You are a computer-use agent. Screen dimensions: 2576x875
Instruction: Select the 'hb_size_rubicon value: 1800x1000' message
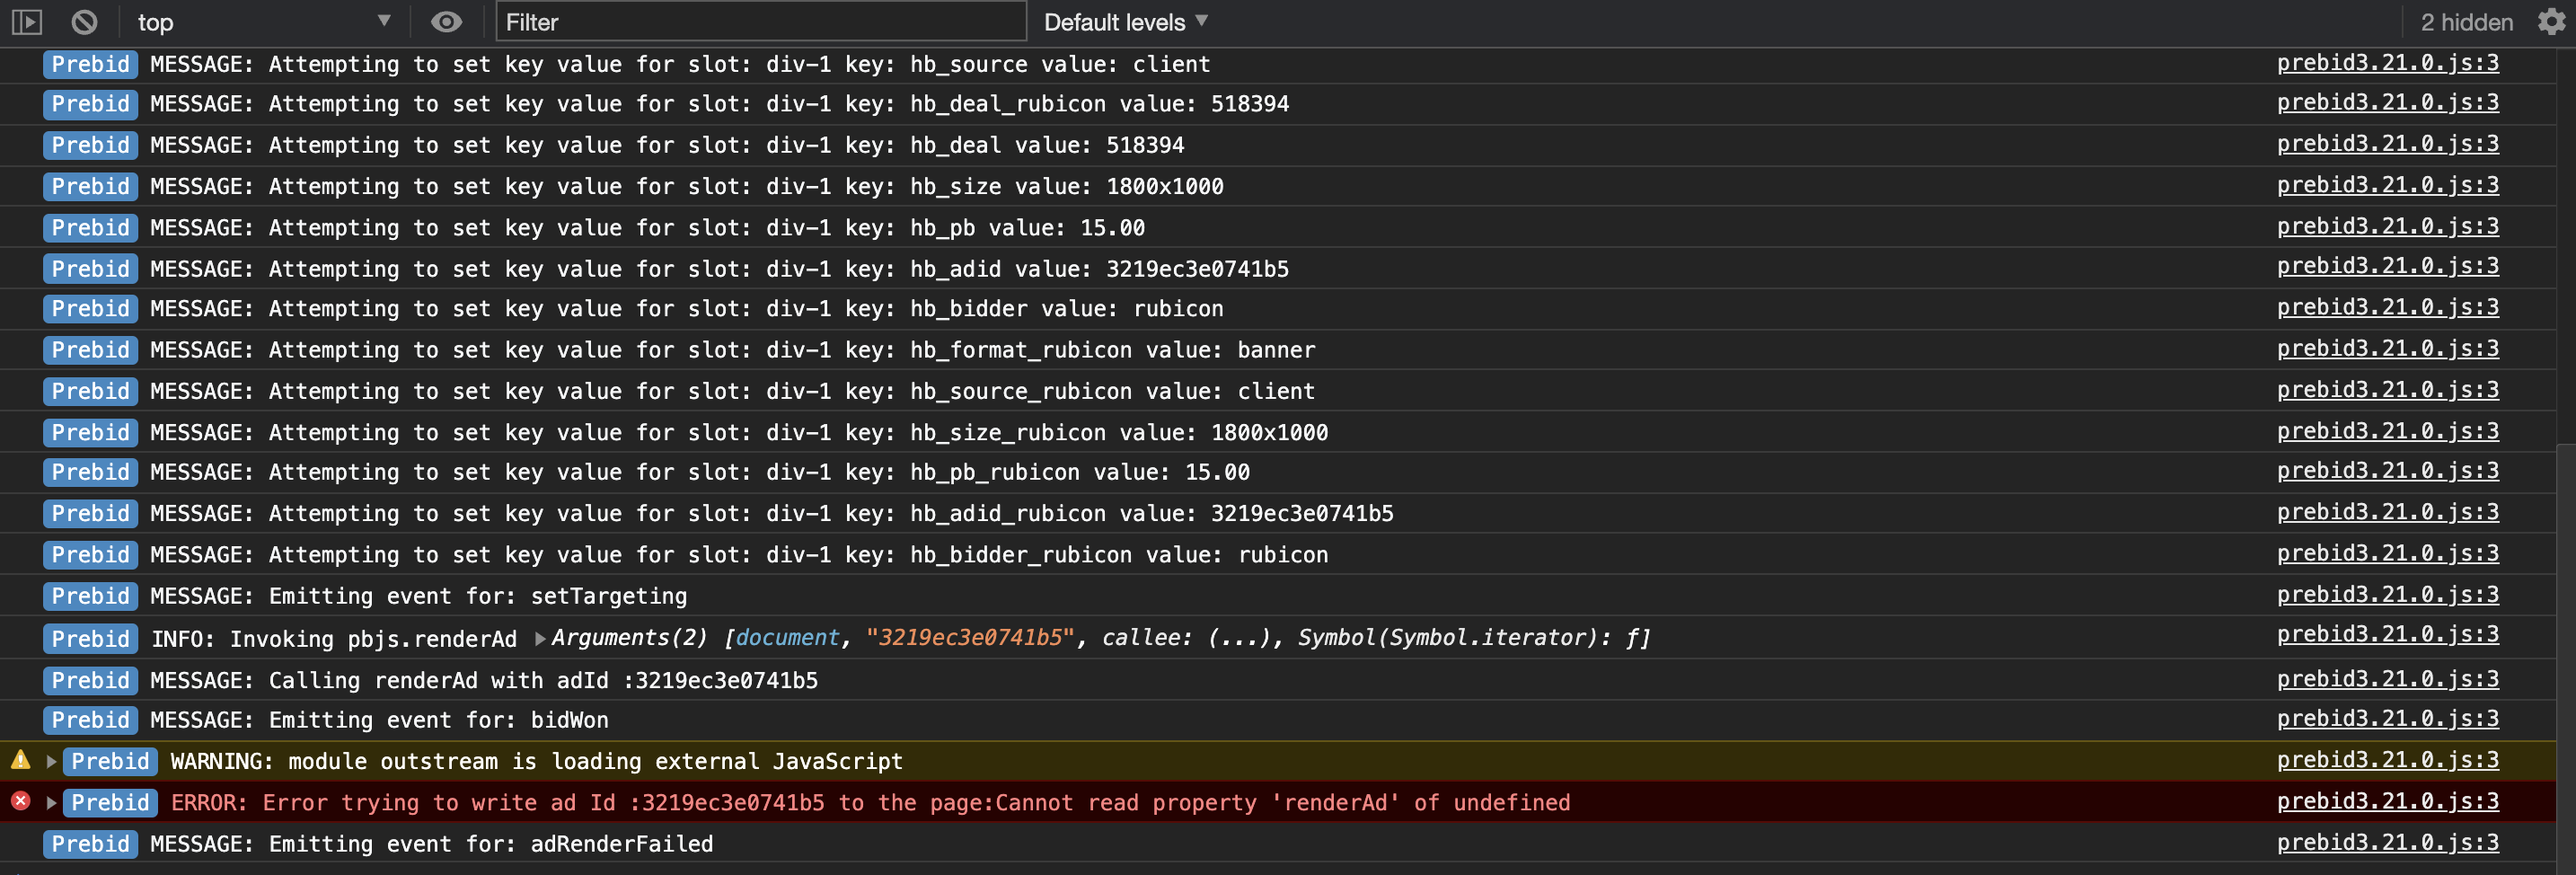click(x=739, y=433)
